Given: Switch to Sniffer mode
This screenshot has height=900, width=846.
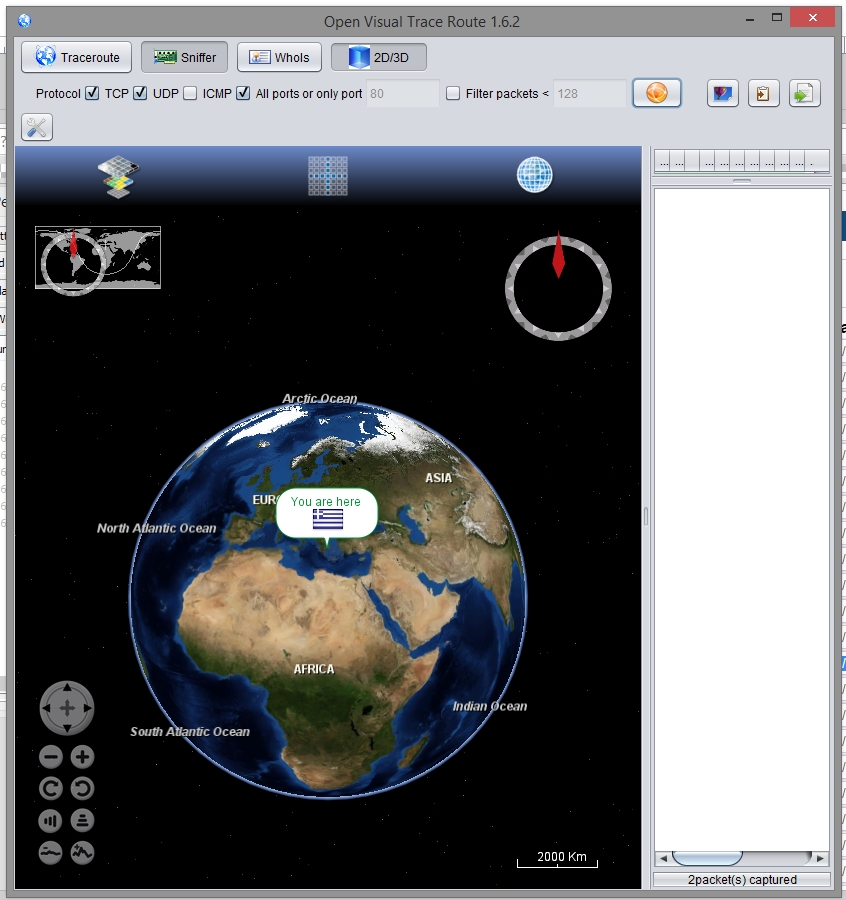Looking at the screenshot, I should 184,57.
